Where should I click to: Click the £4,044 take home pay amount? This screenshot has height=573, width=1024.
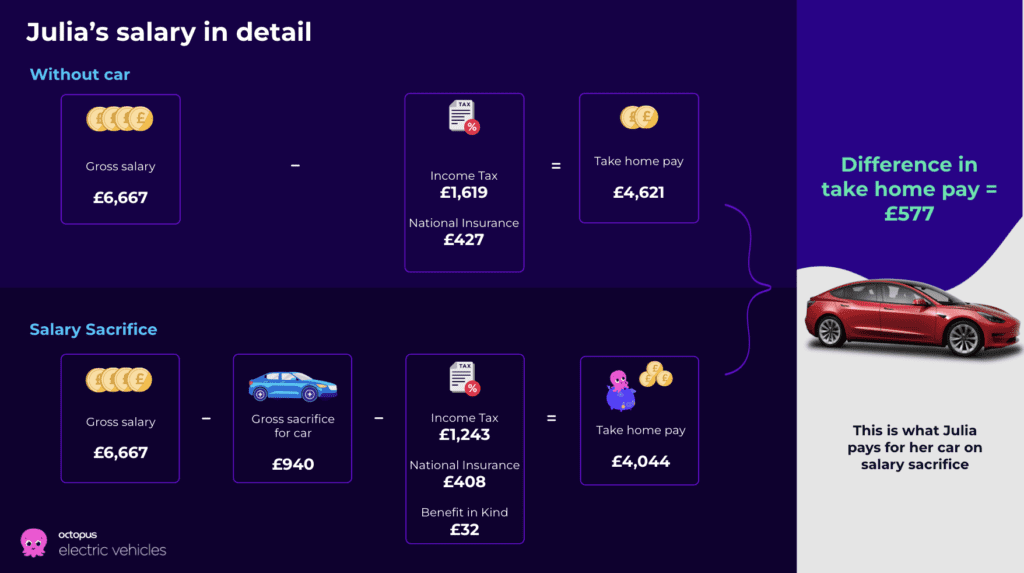640,462
